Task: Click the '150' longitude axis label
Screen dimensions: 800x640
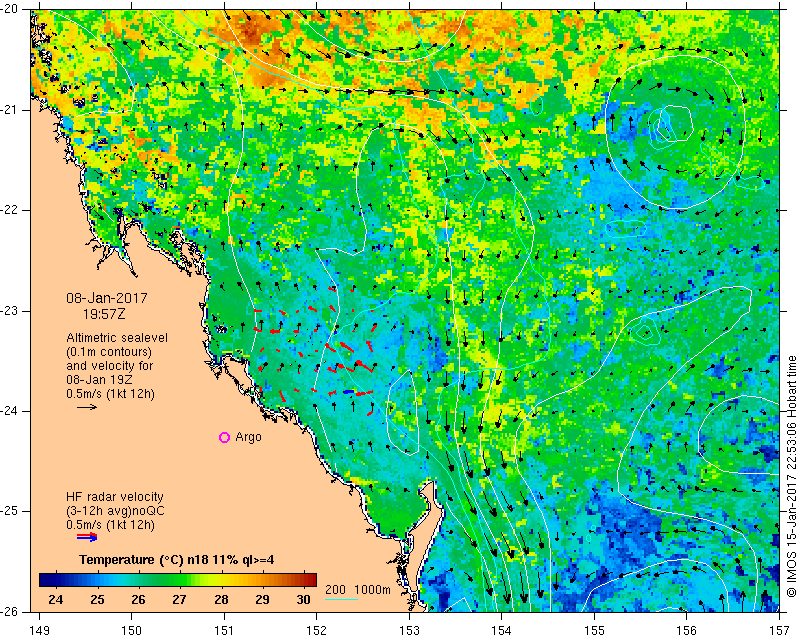Action: point(132,631)
